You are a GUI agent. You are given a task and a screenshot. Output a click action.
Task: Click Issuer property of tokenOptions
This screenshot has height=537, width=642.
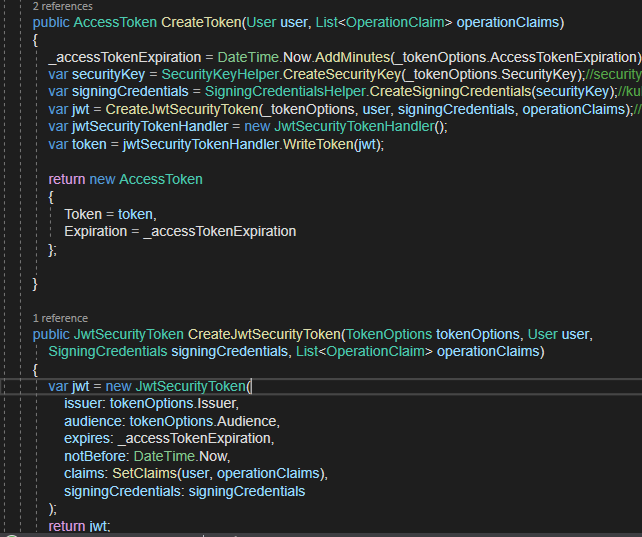pyautogui.click(x=216, y=404)
